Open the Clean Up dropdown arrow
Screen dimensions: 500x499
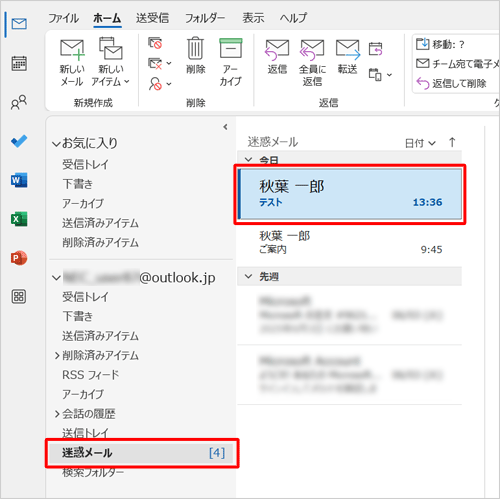click(x=169, y=63)
